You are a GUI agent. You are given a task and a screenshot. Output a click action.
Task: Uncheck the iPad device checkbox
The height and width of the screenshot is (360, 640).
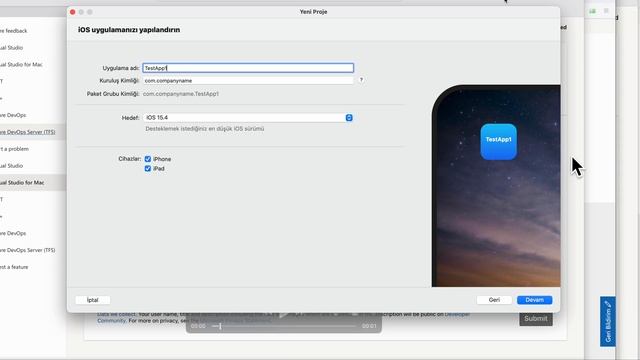coord(148,168)
